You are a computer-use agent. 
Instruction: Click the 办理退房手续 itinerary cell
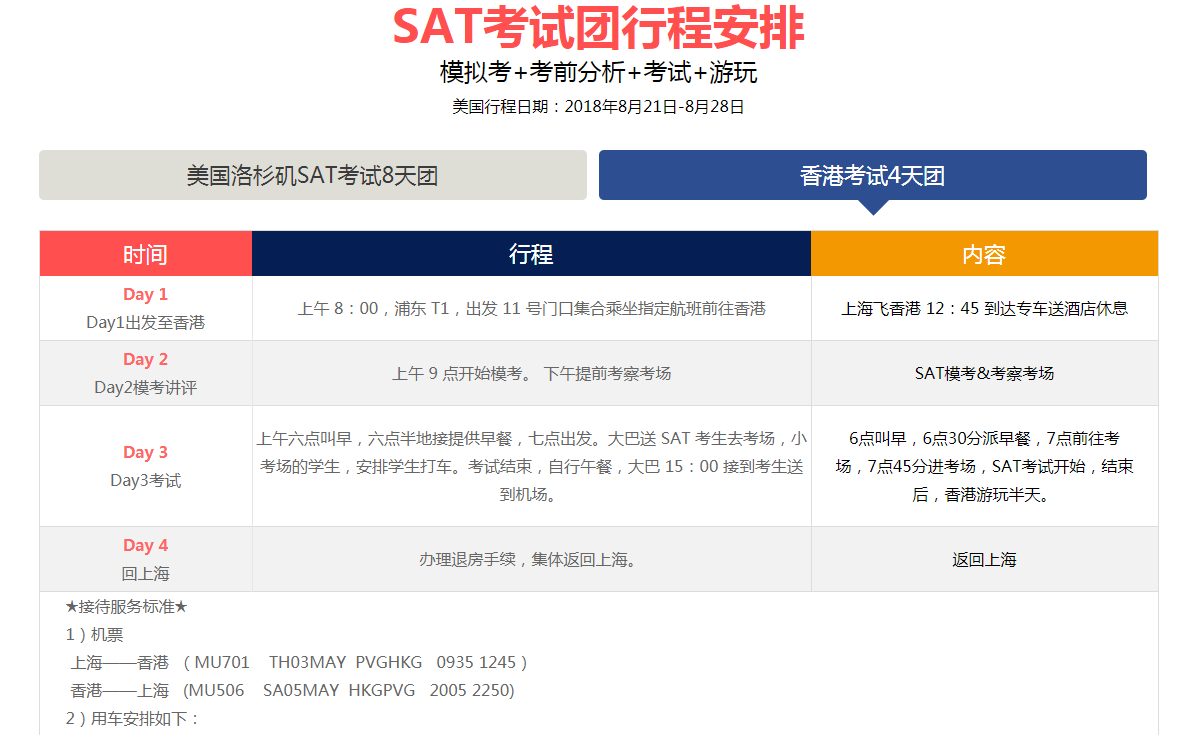[531, 560]
